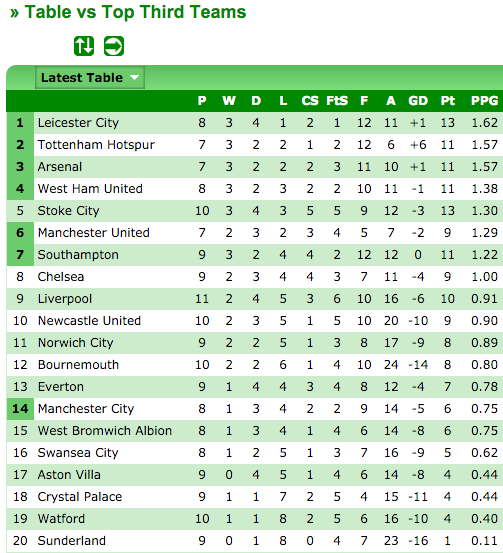Click the Crystal Palace team name

[x=80, y=497]
